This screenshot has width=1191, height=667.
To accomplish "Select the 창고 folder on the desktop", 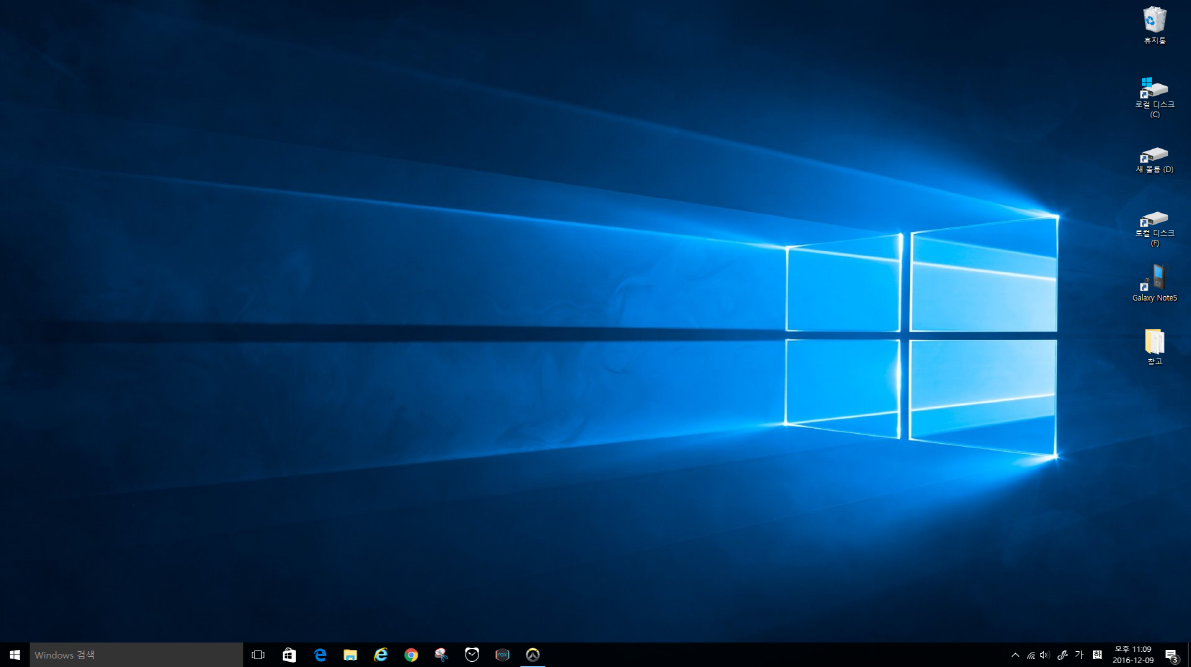I will click(1155, 347).
